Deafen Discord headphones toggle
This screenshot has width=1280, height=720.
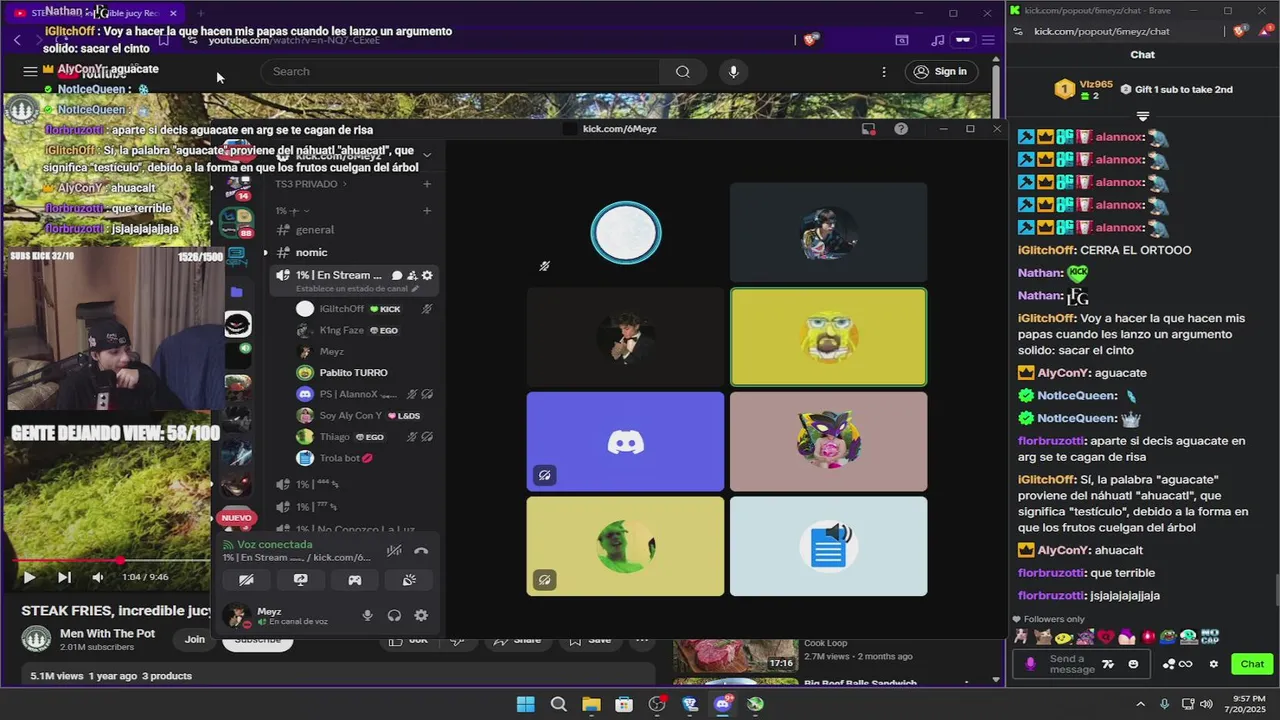pyautogui.click(x=394, y=616)
